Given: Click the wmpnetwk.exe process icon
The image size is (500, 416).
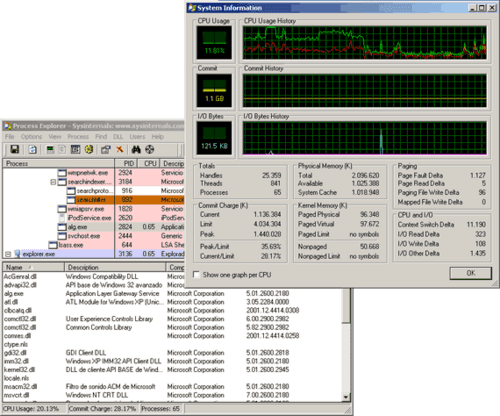Looking at the screenshot, I should pos(62,173).
